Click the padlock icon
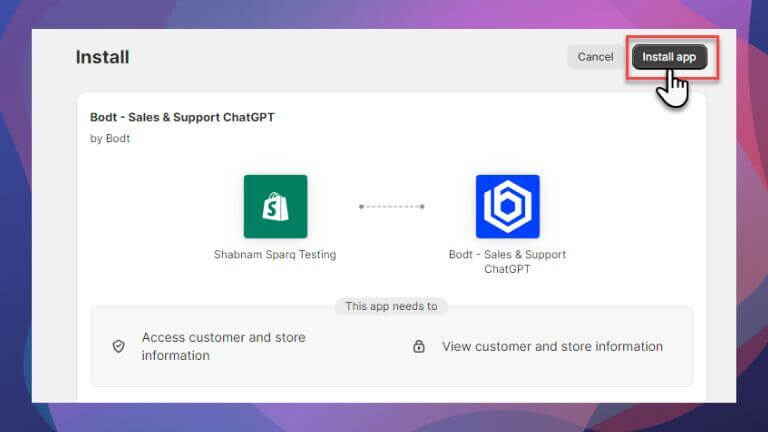The width and height of the screenshot is (768, 432). pyautogui.click(x=419, y=346)
